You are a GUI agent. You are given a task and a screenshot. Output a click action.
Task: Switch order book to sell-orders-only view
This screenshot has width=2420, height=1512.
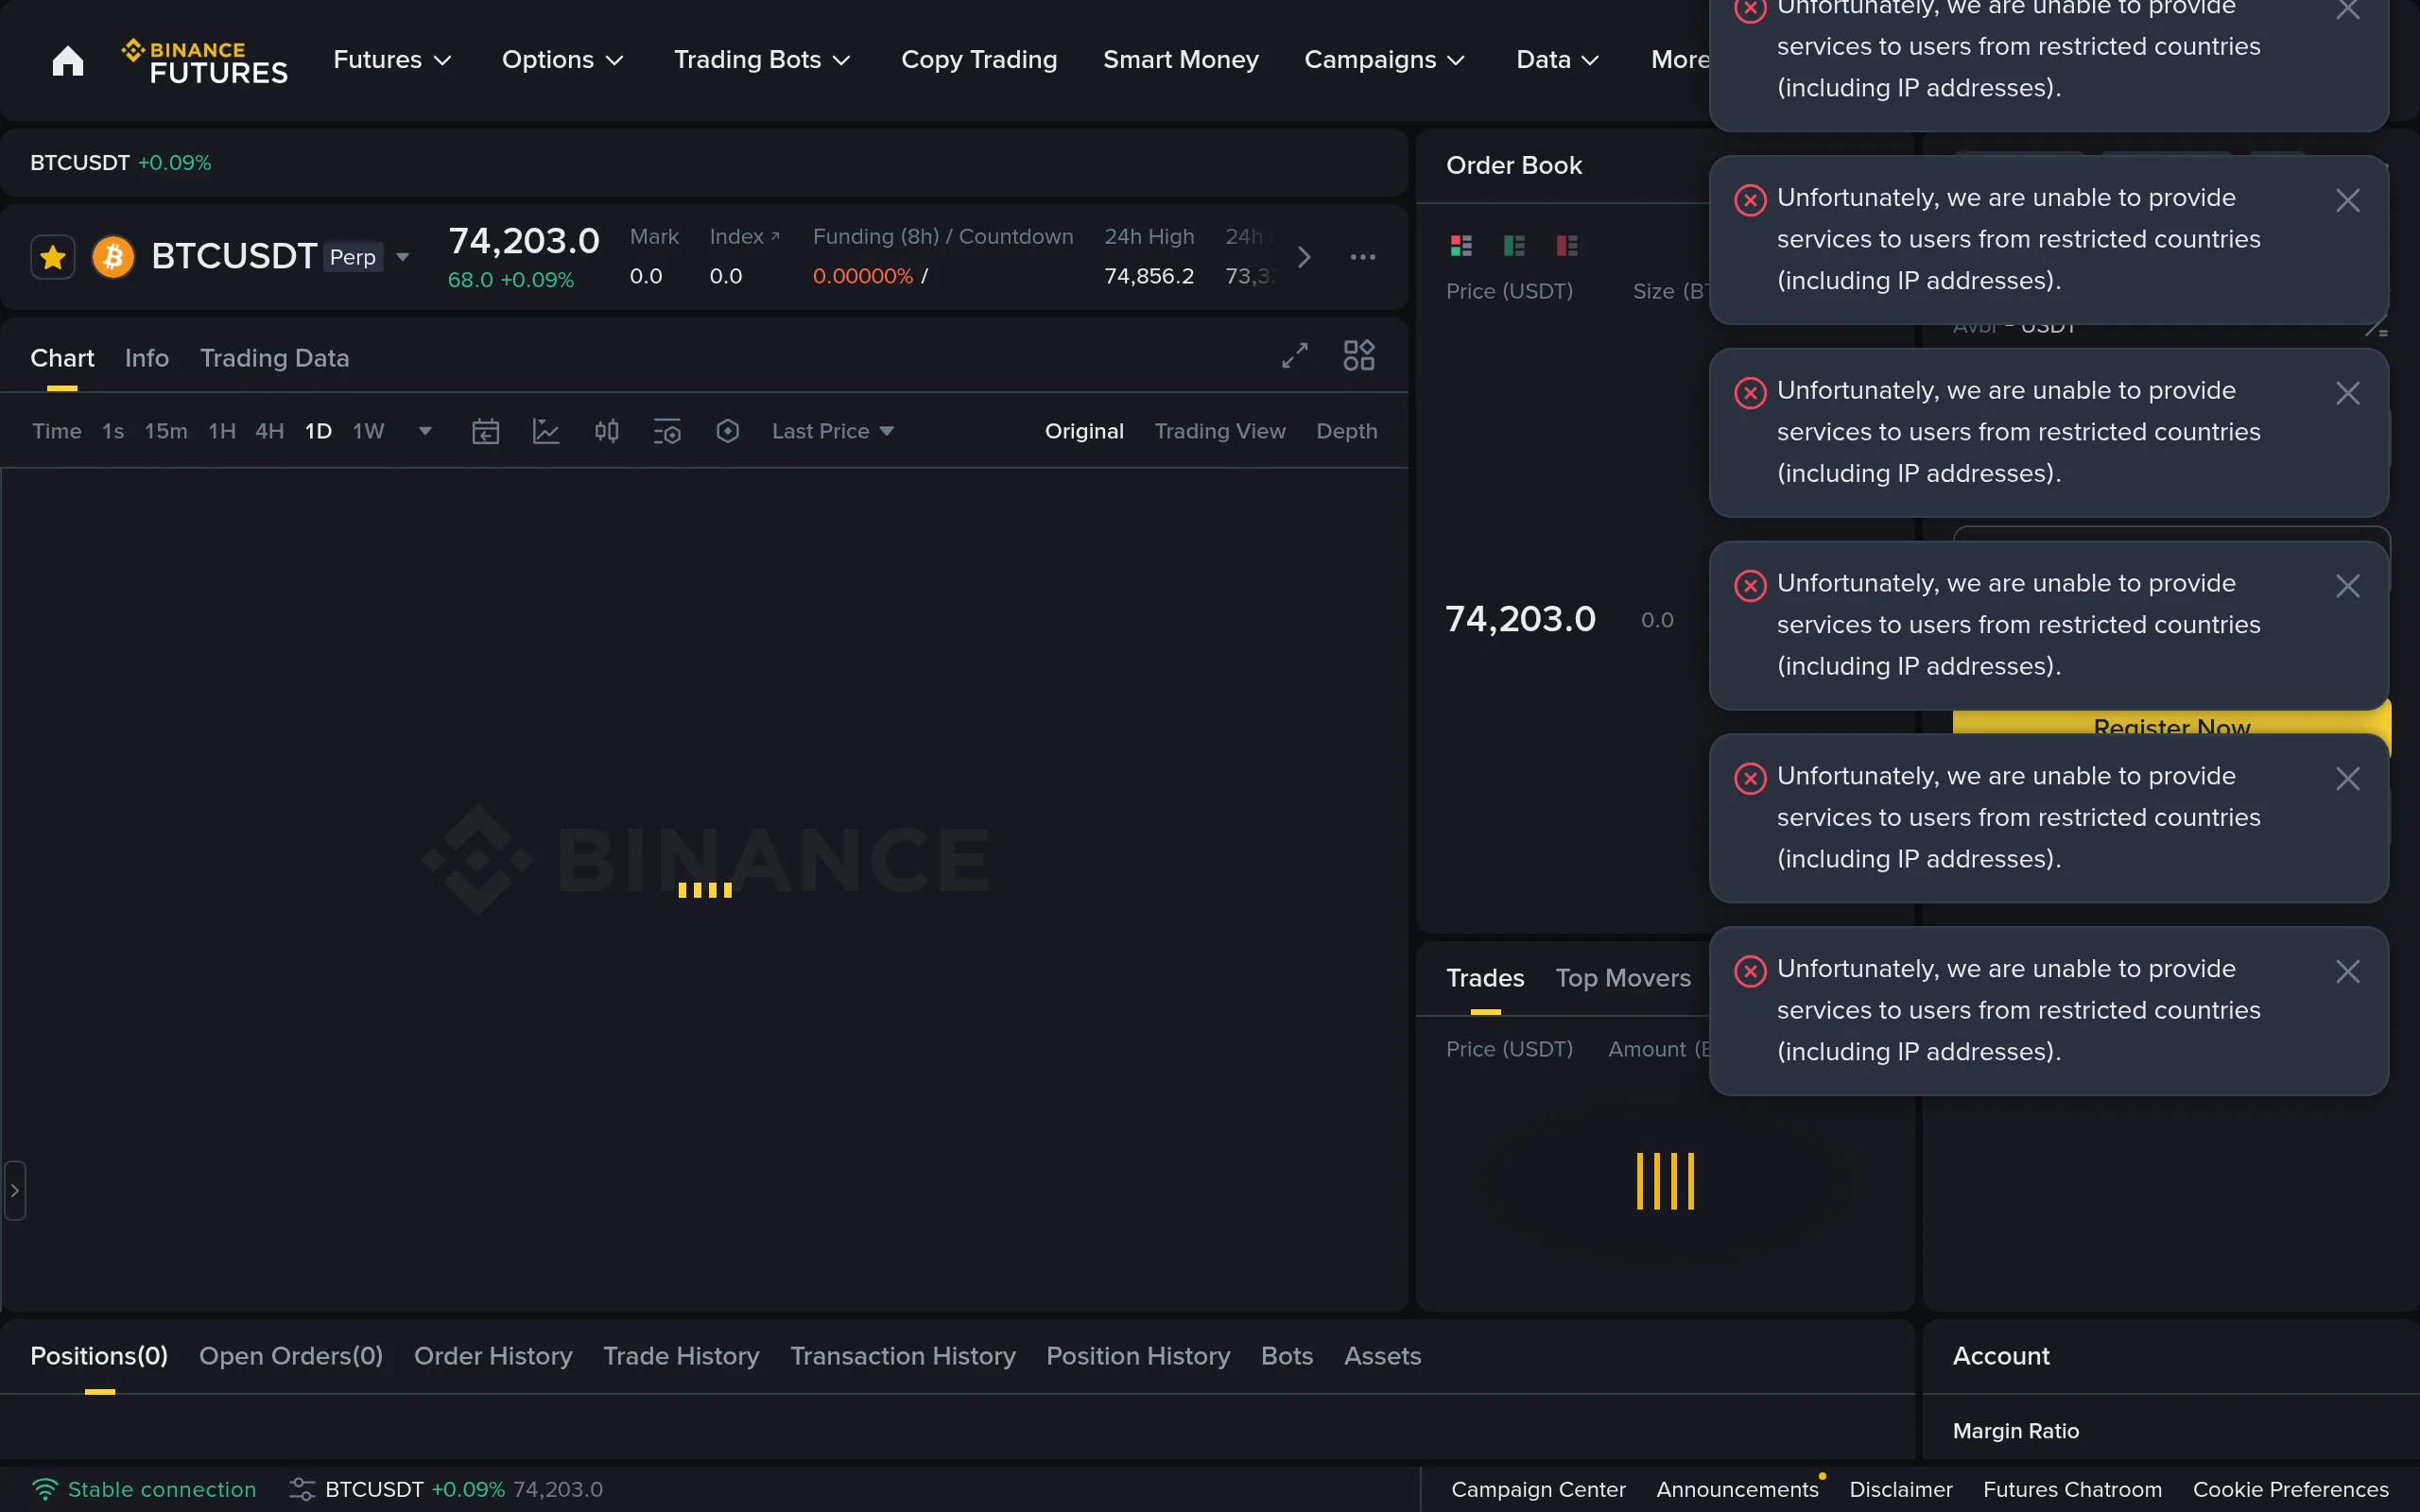pyautogui.click(x=1567, y=245)
